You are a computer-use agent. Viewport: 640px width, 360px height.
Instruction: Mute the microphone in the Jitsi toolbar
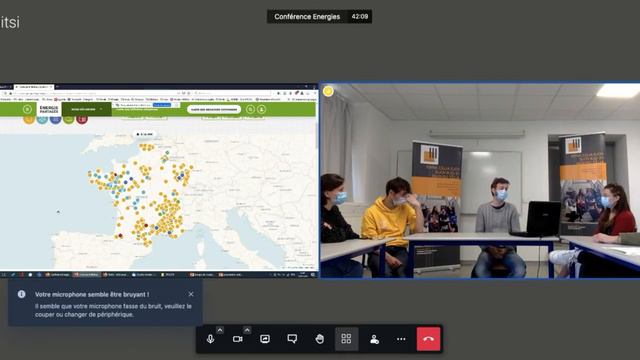(210, 339)
